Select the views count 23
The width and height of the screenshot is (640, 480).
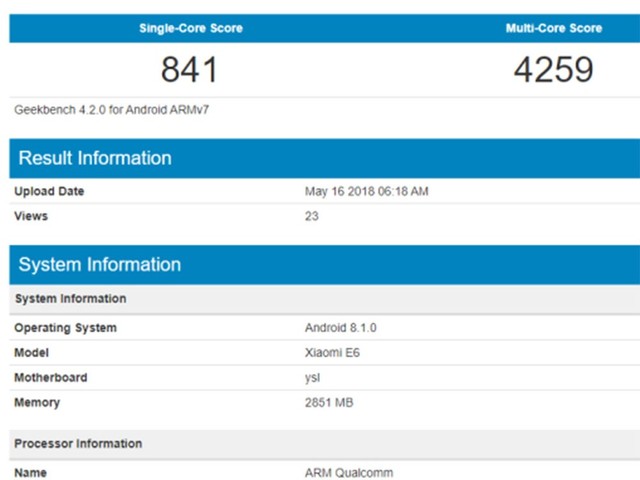click(312, 216)
